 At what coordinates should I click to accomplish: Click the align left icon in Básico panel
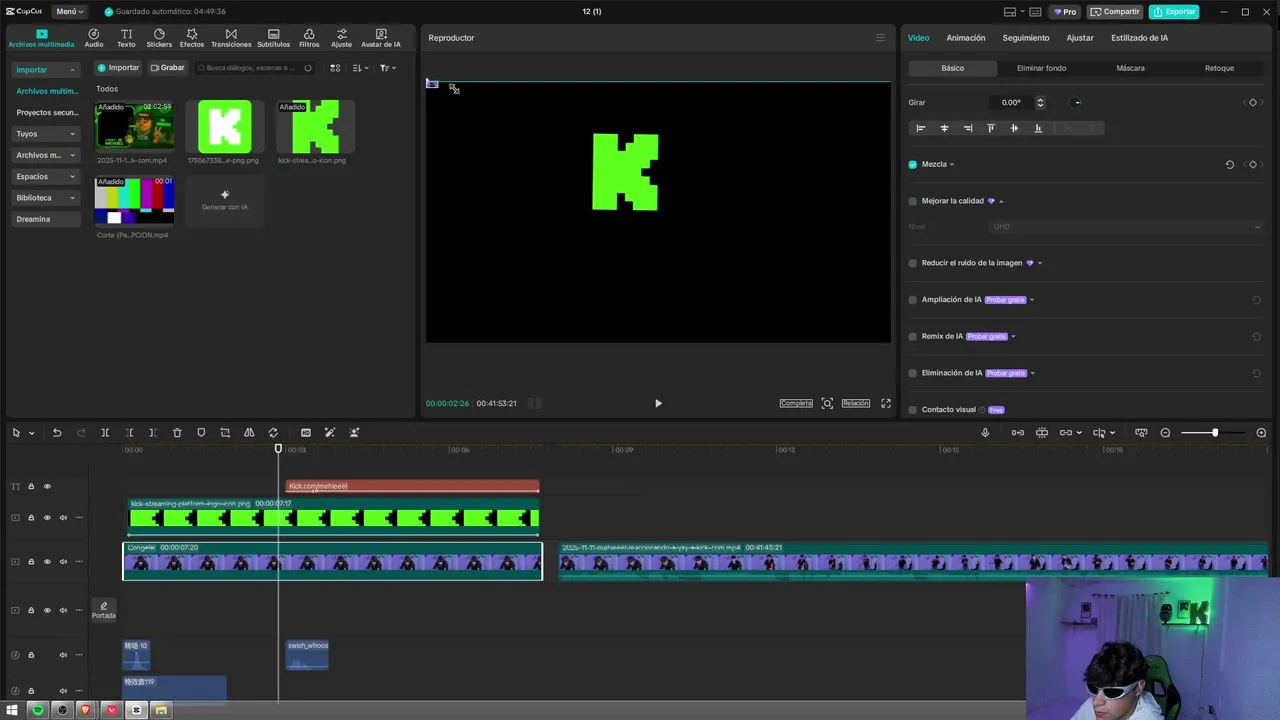click(921, 128)
